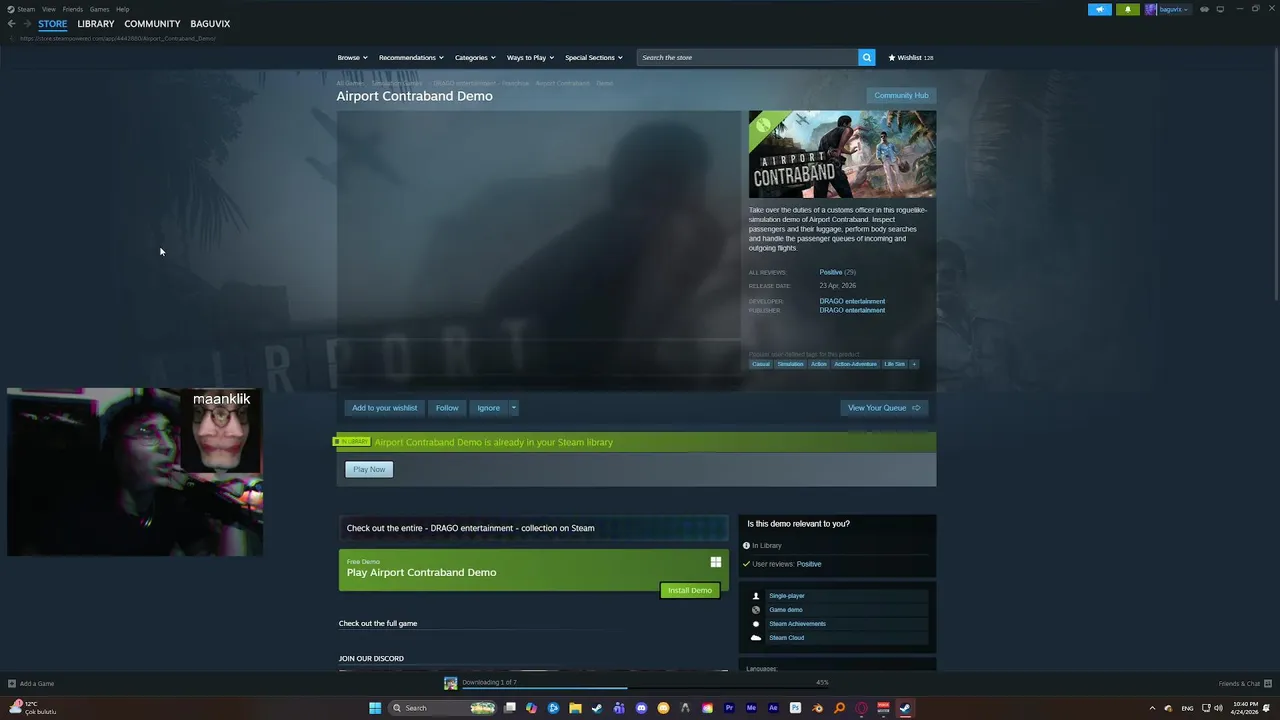Click the Casual tag
Viewport: 1280px width, 720px height.
click(761, 364)
